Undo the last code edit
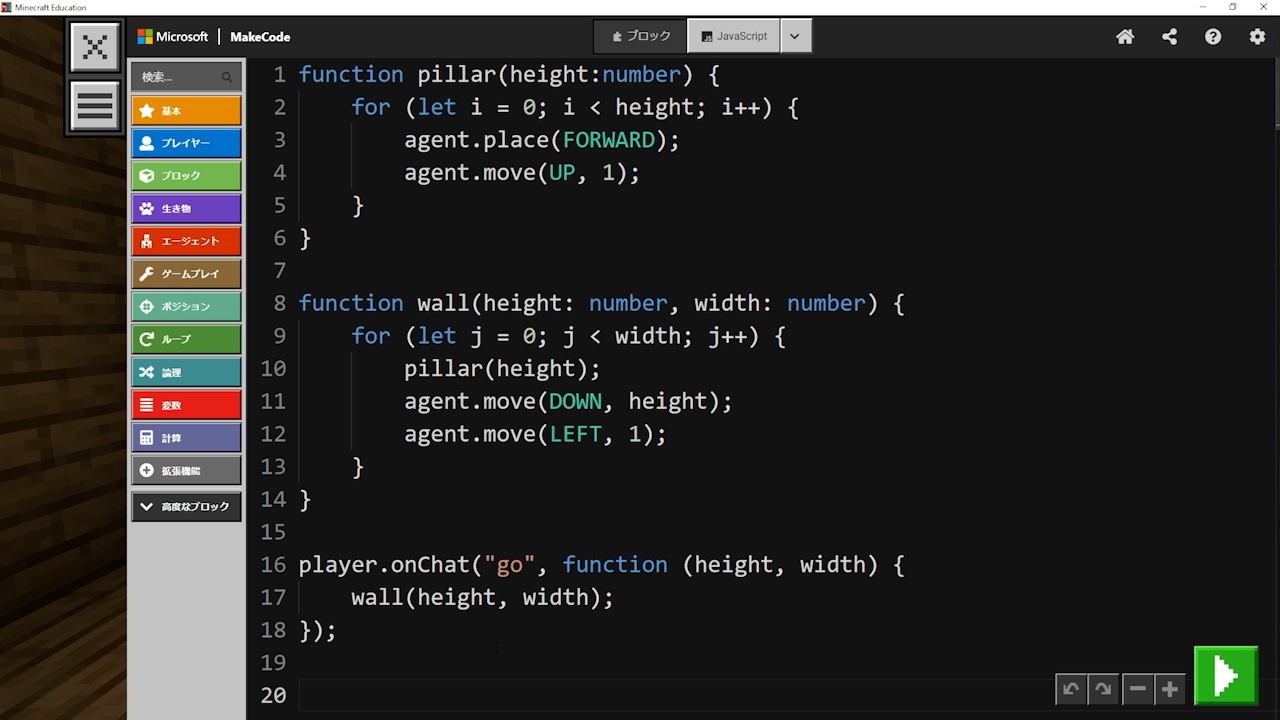Image resolution: width=1280 pixels, height=720 pixels. [x=1071, y=689]
